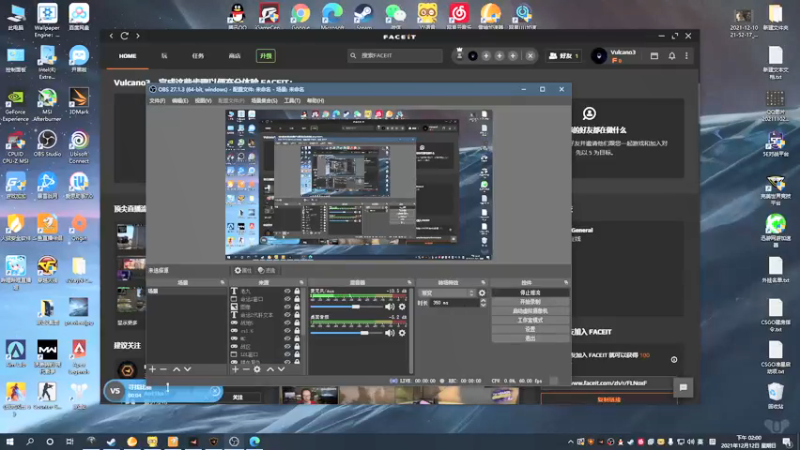Click 停止推流 stop streaming button
The width and height of the screenshot is (800, 450).
pos(530,293)
